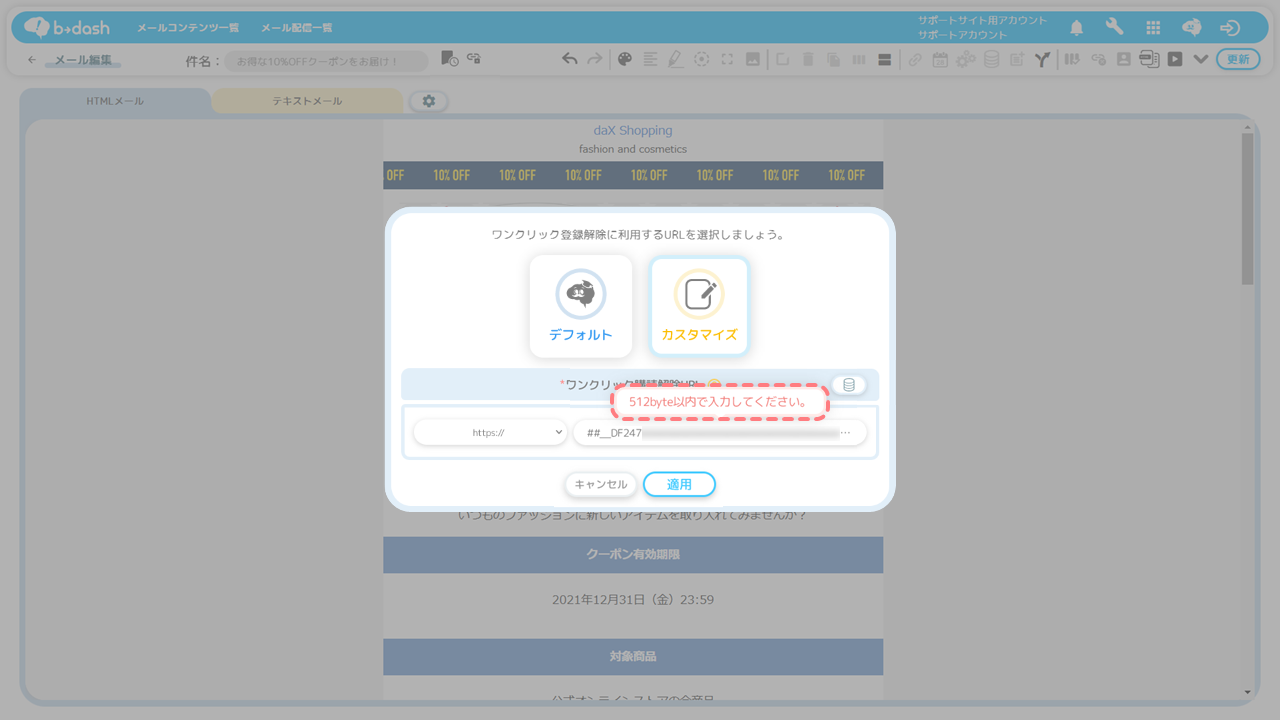Click the 件名 subject field
1280x720 pixels.
326,61
